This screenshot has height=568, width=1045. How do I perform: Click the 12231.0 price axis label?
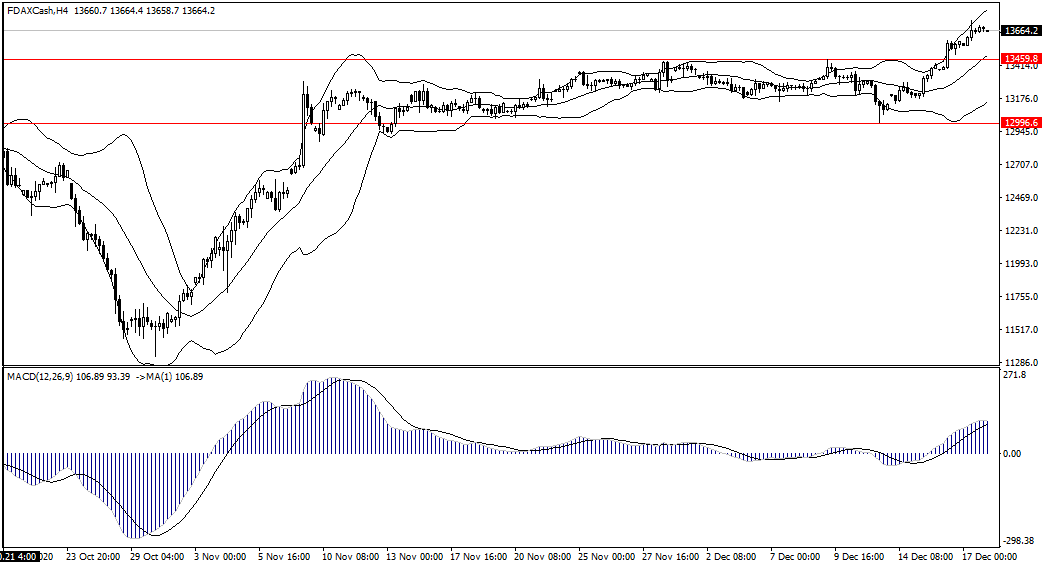click(x=1020, y=231)
